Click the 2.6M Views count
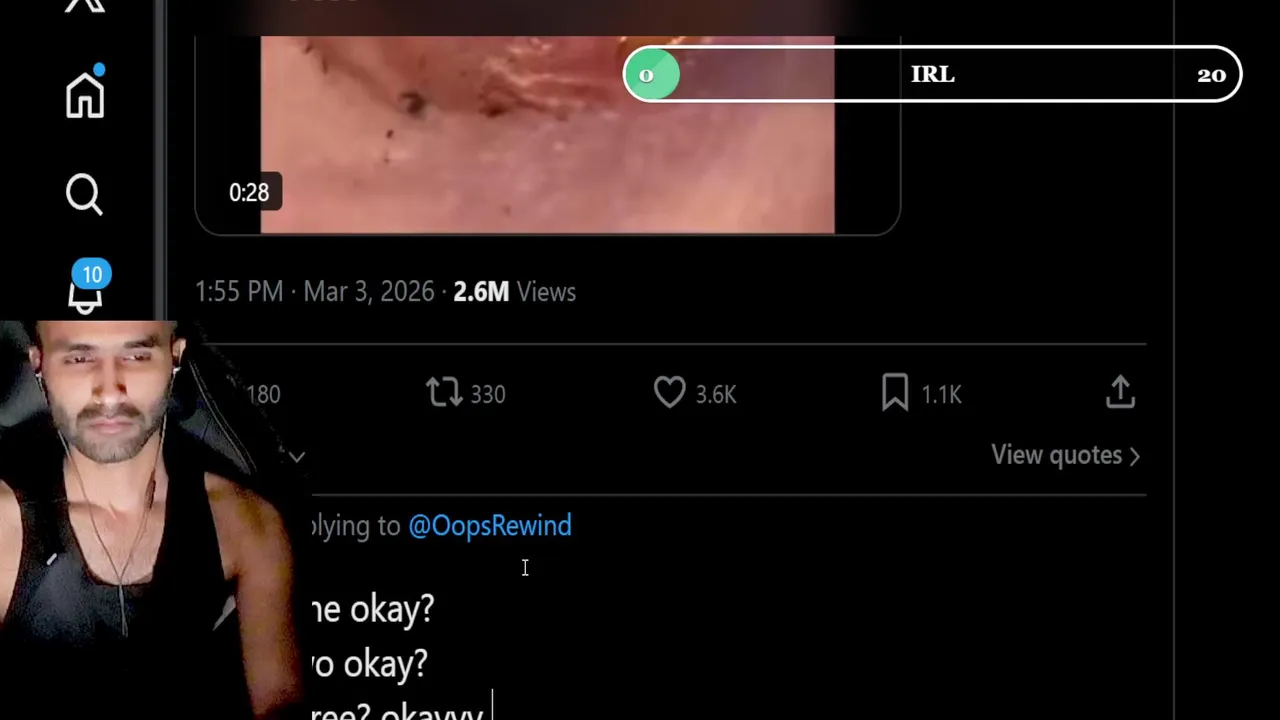The width and height of the screenshot is (1280, 720). click(514, 292)
